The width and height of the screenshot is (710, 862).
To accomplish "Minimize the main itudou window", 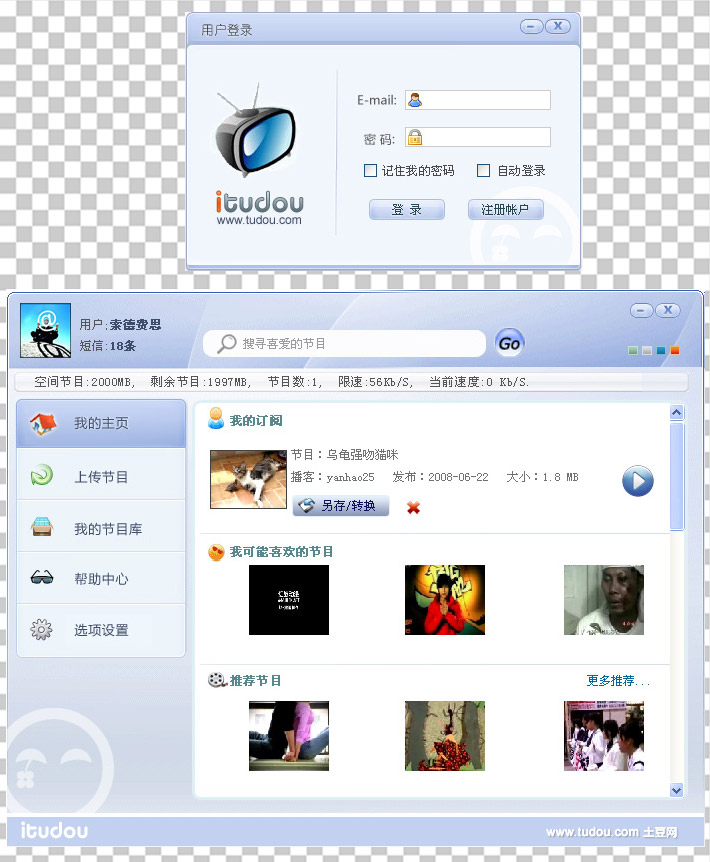I will pyautogui.click(x=641, y=311).
